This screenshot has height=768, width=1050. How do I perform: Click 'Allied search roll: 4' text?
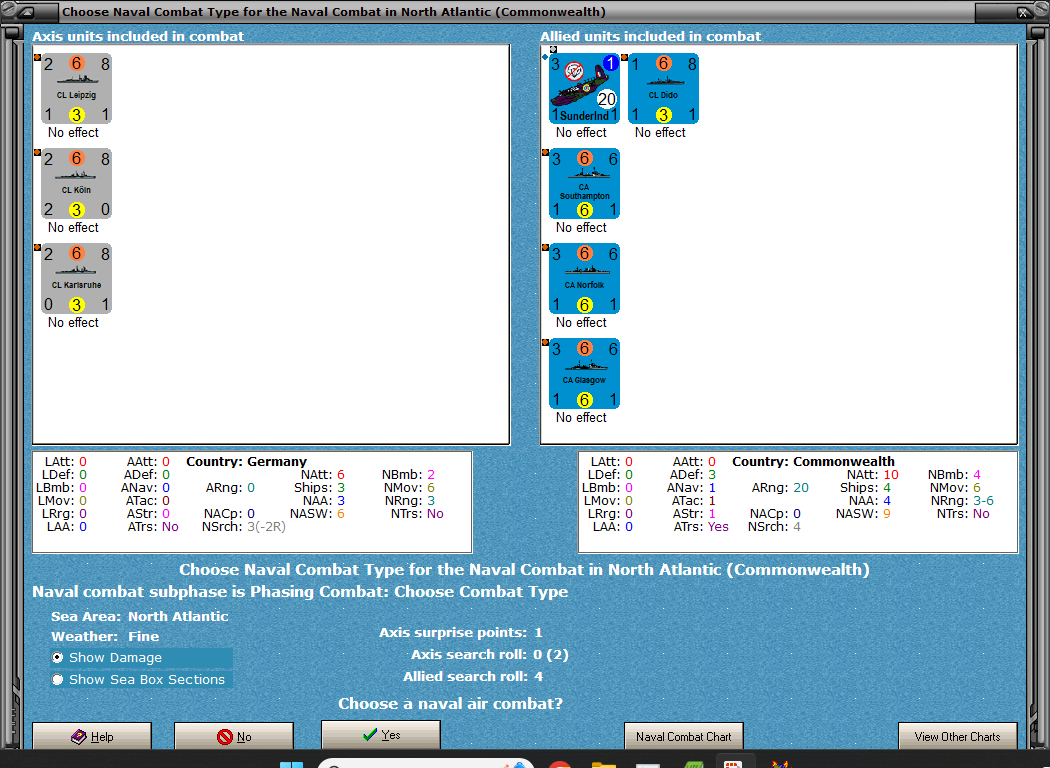click(x=473, y=676)
